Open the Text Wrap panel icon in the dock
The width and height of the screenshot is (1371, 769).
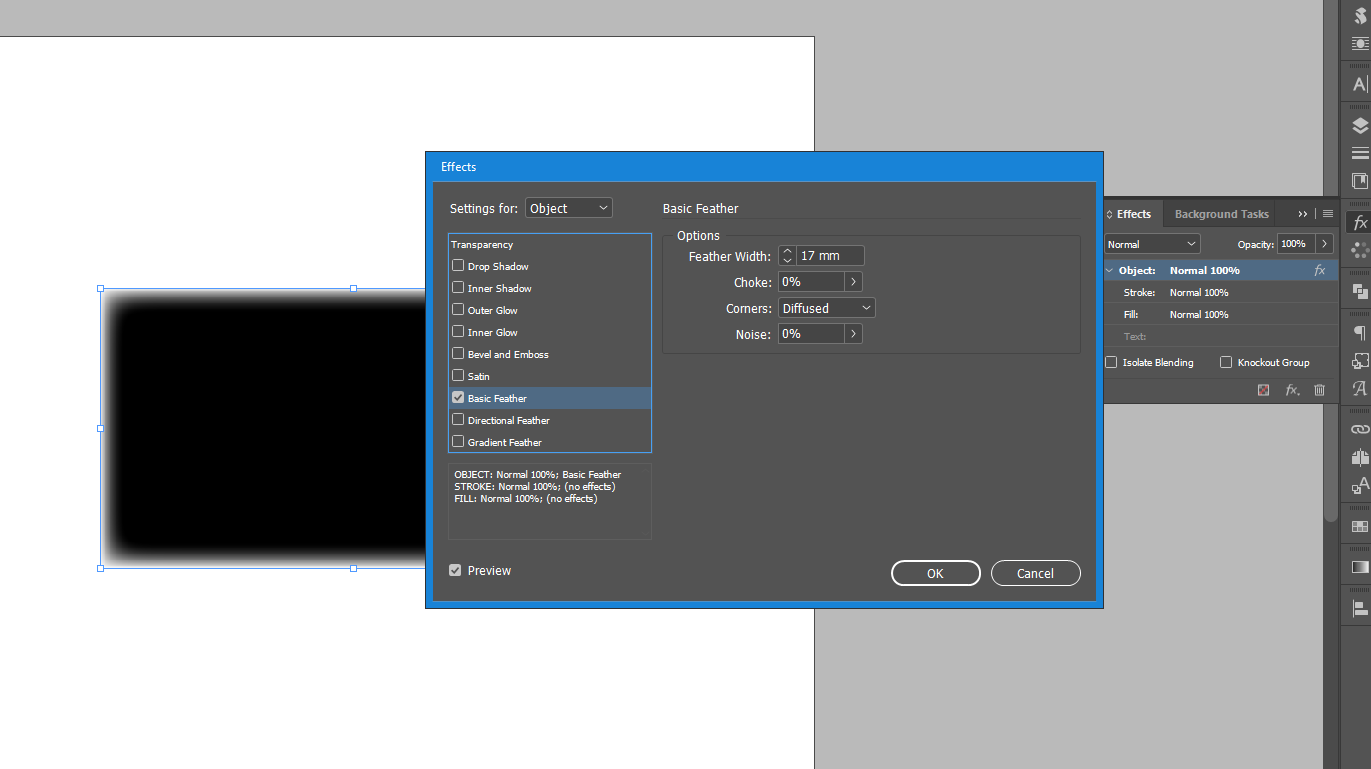[x=1360, y=43]
